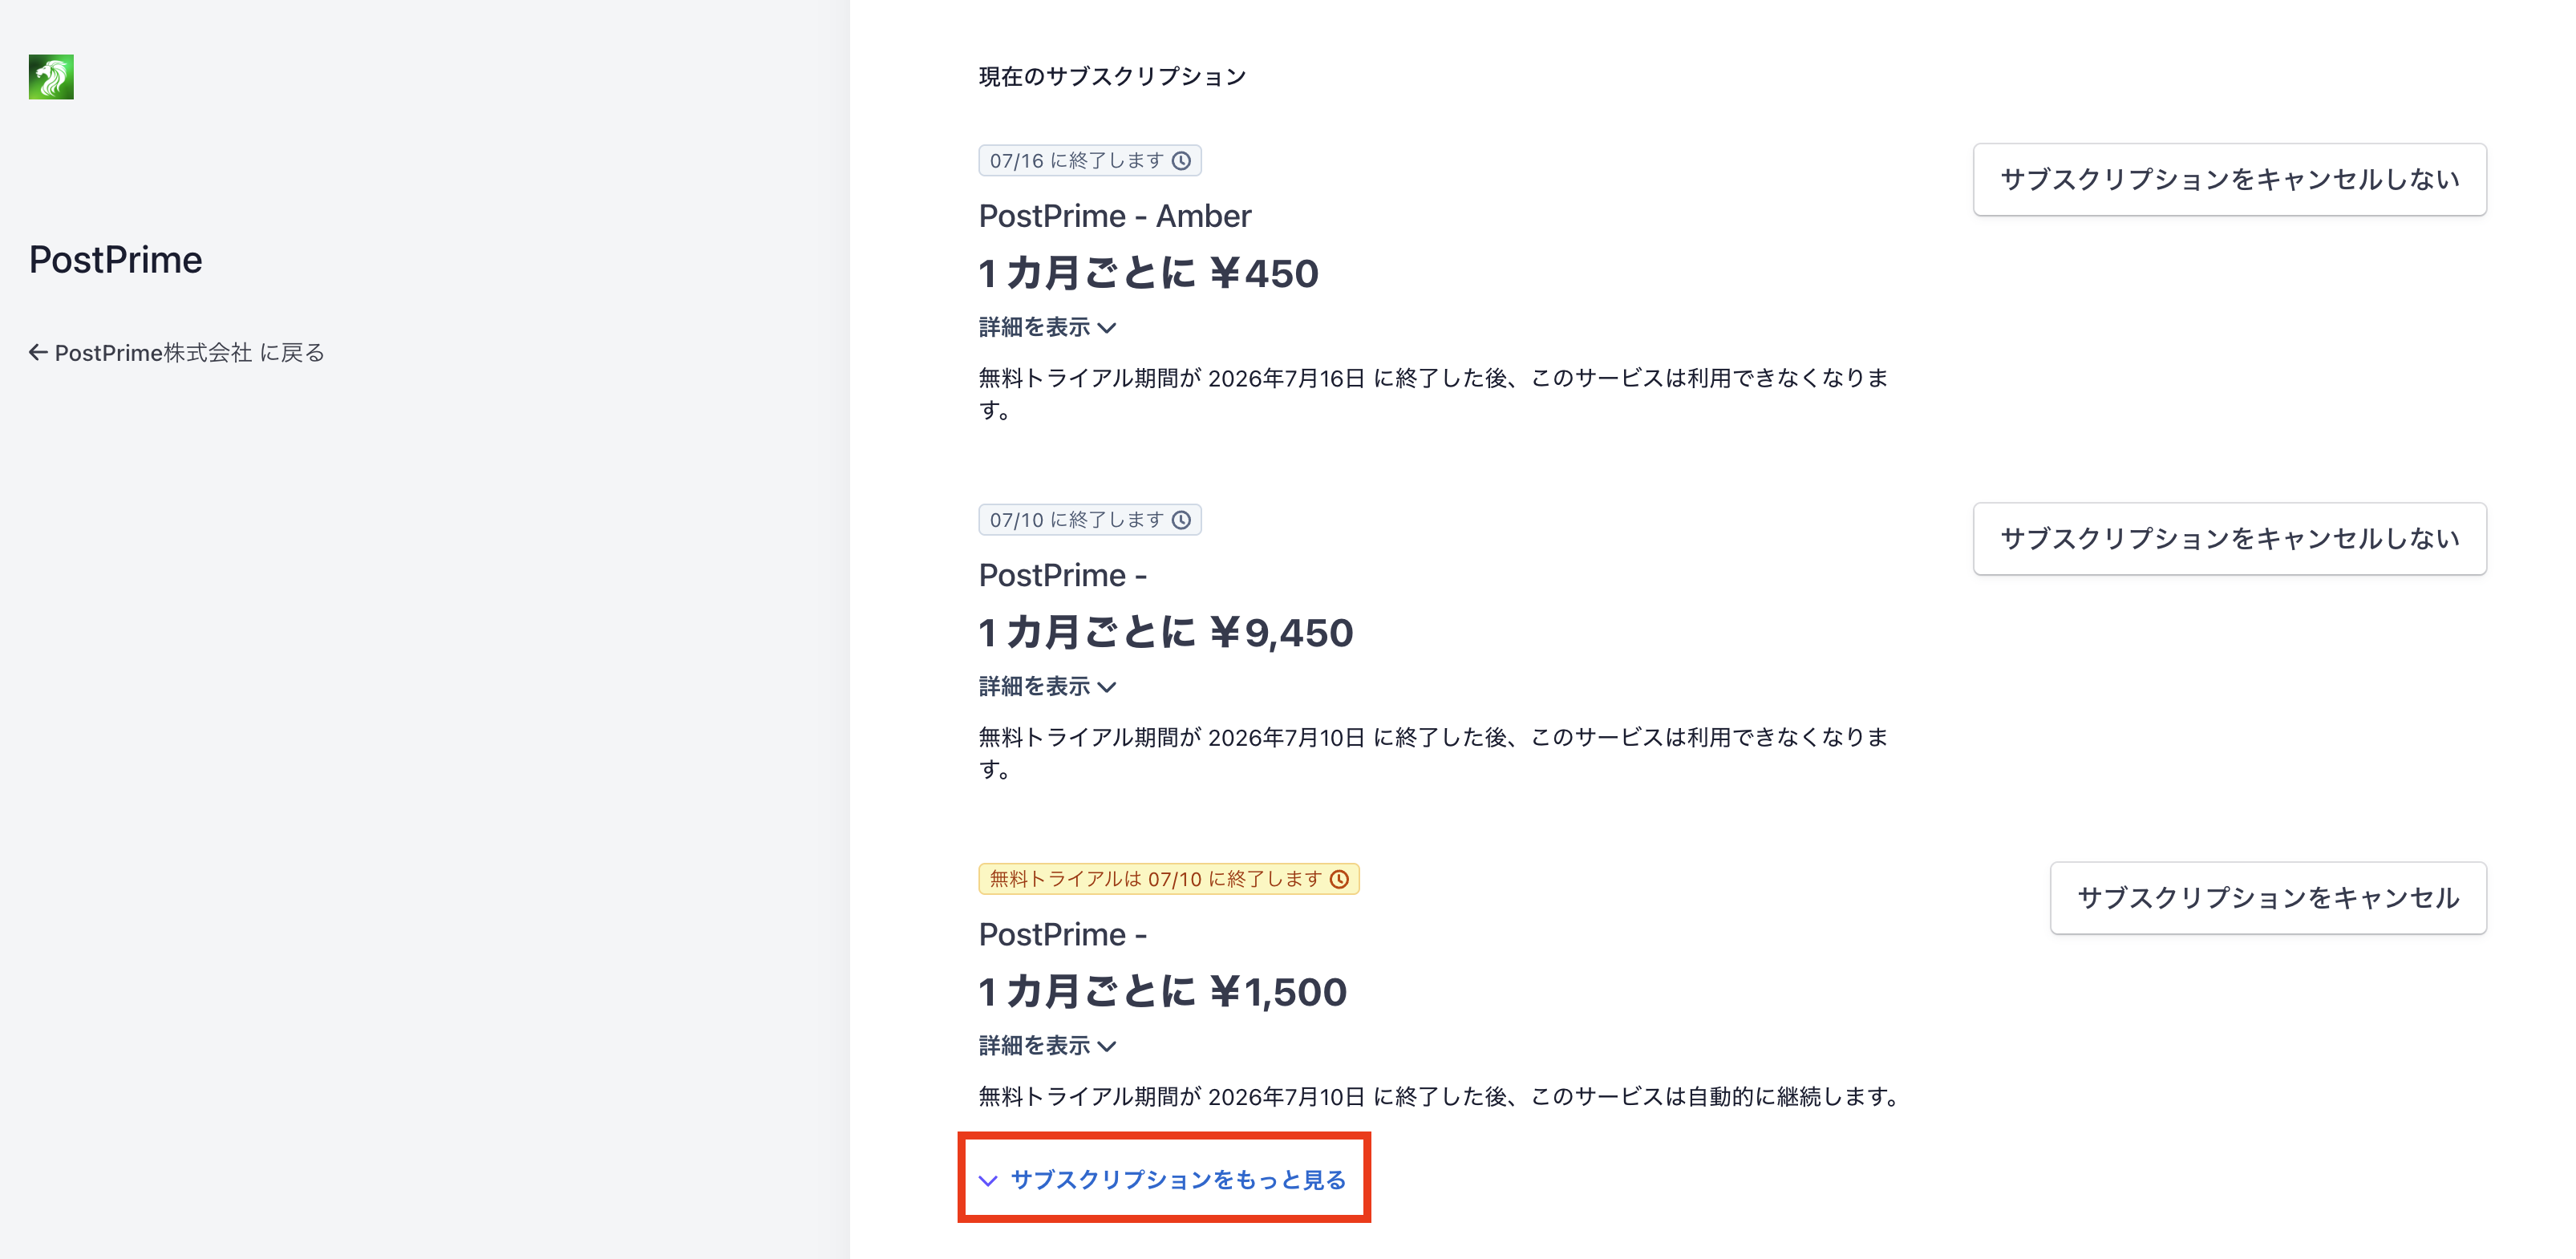Cancel the ¥1,500 subscription

(x=2268, y=898)
